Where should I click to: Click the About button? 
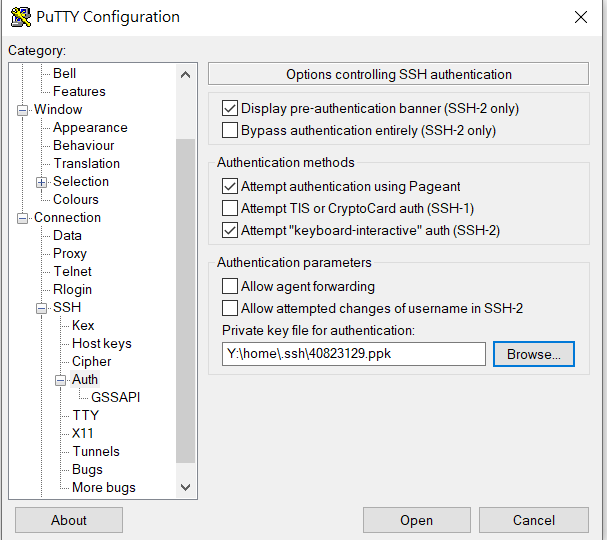pyautogui.click(x=69, y=520)
